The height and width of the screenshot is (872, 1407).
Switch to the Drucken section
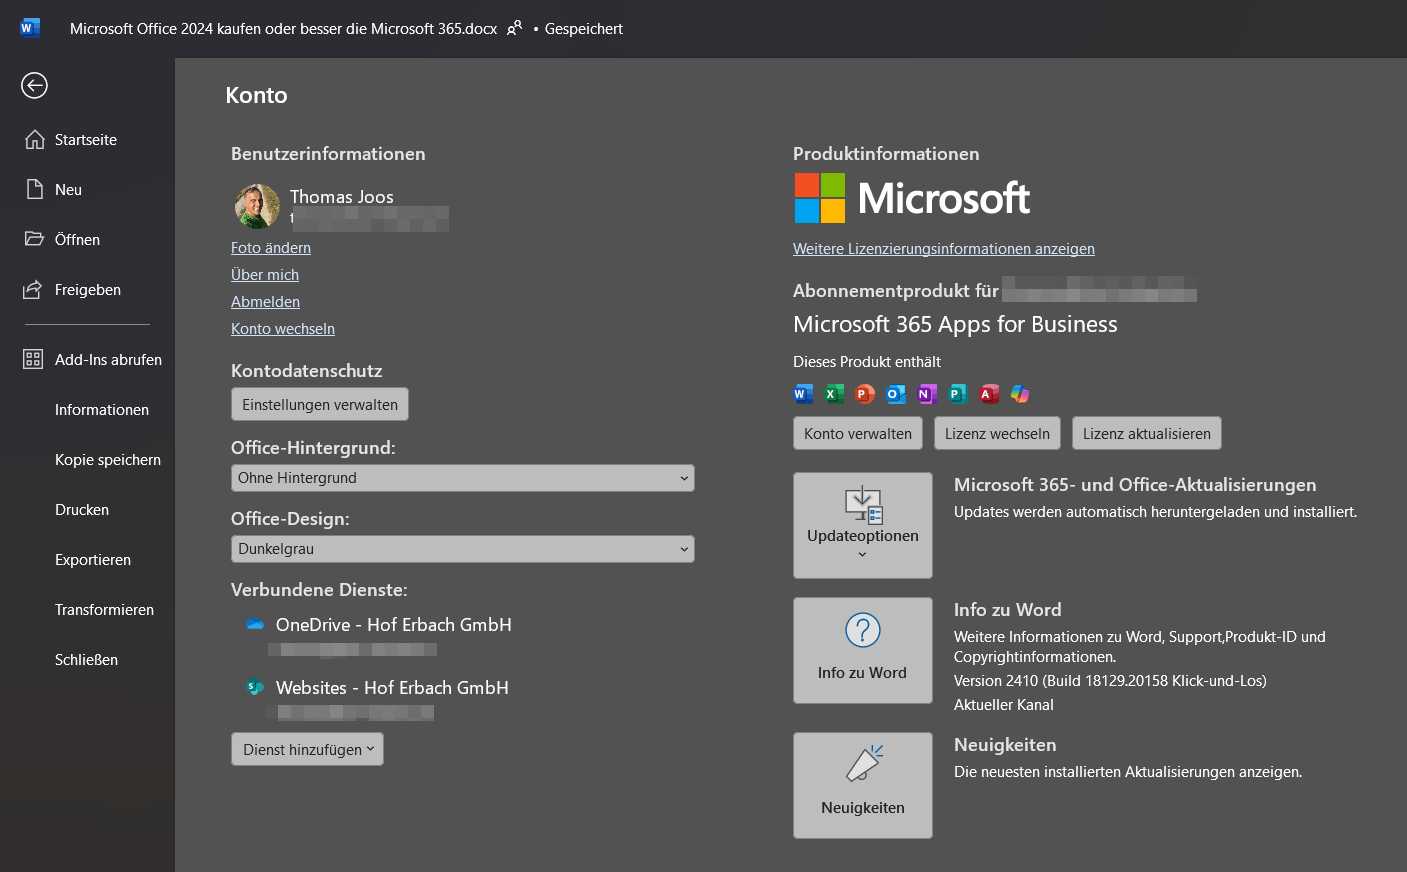coord(81,509)
